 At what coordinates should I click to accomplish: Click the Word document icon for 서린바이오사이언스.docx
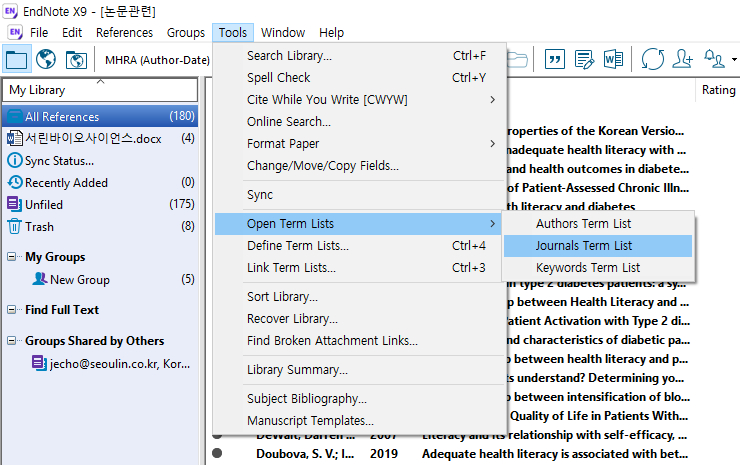[x=15, y=138]
